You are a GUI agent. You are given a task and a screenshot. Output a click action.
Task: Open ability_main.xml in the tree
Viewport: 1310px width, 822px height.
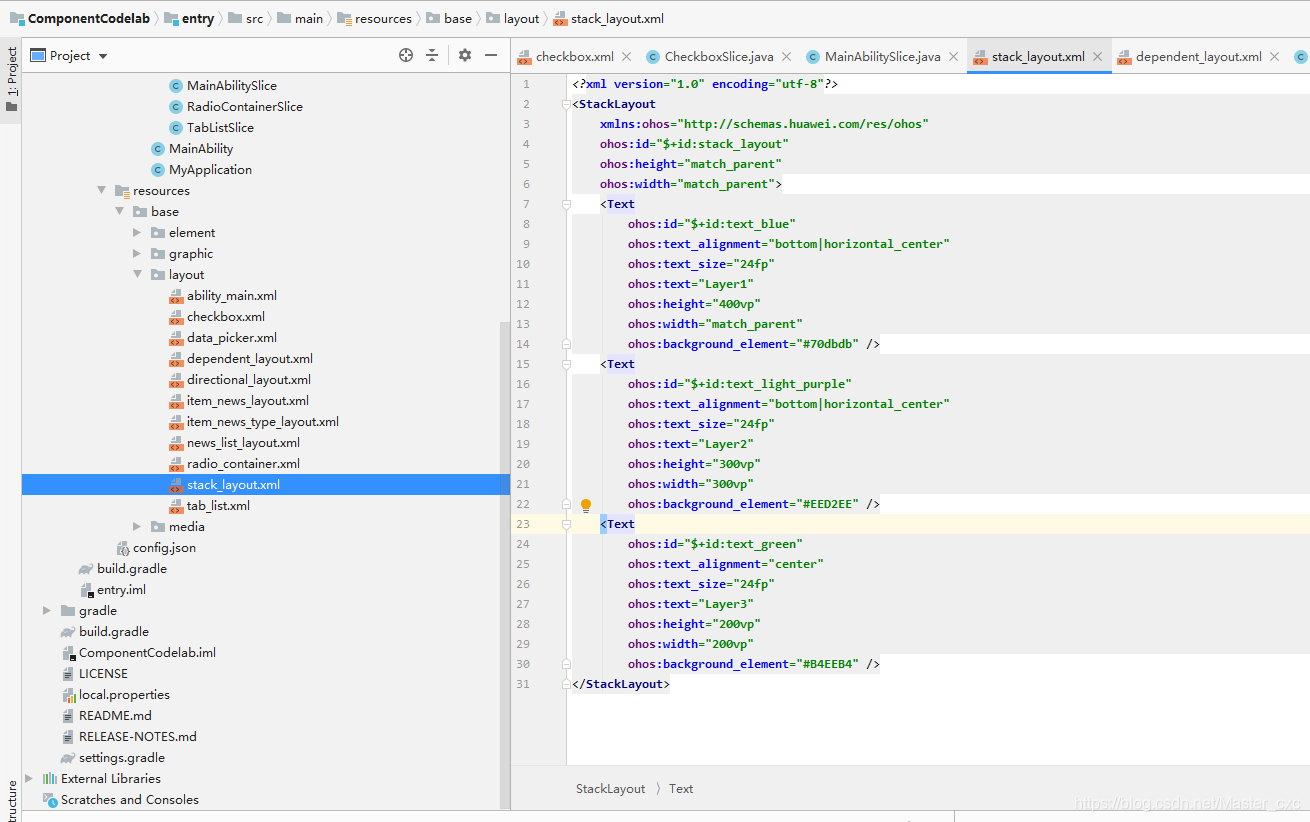tap(232, 296)
